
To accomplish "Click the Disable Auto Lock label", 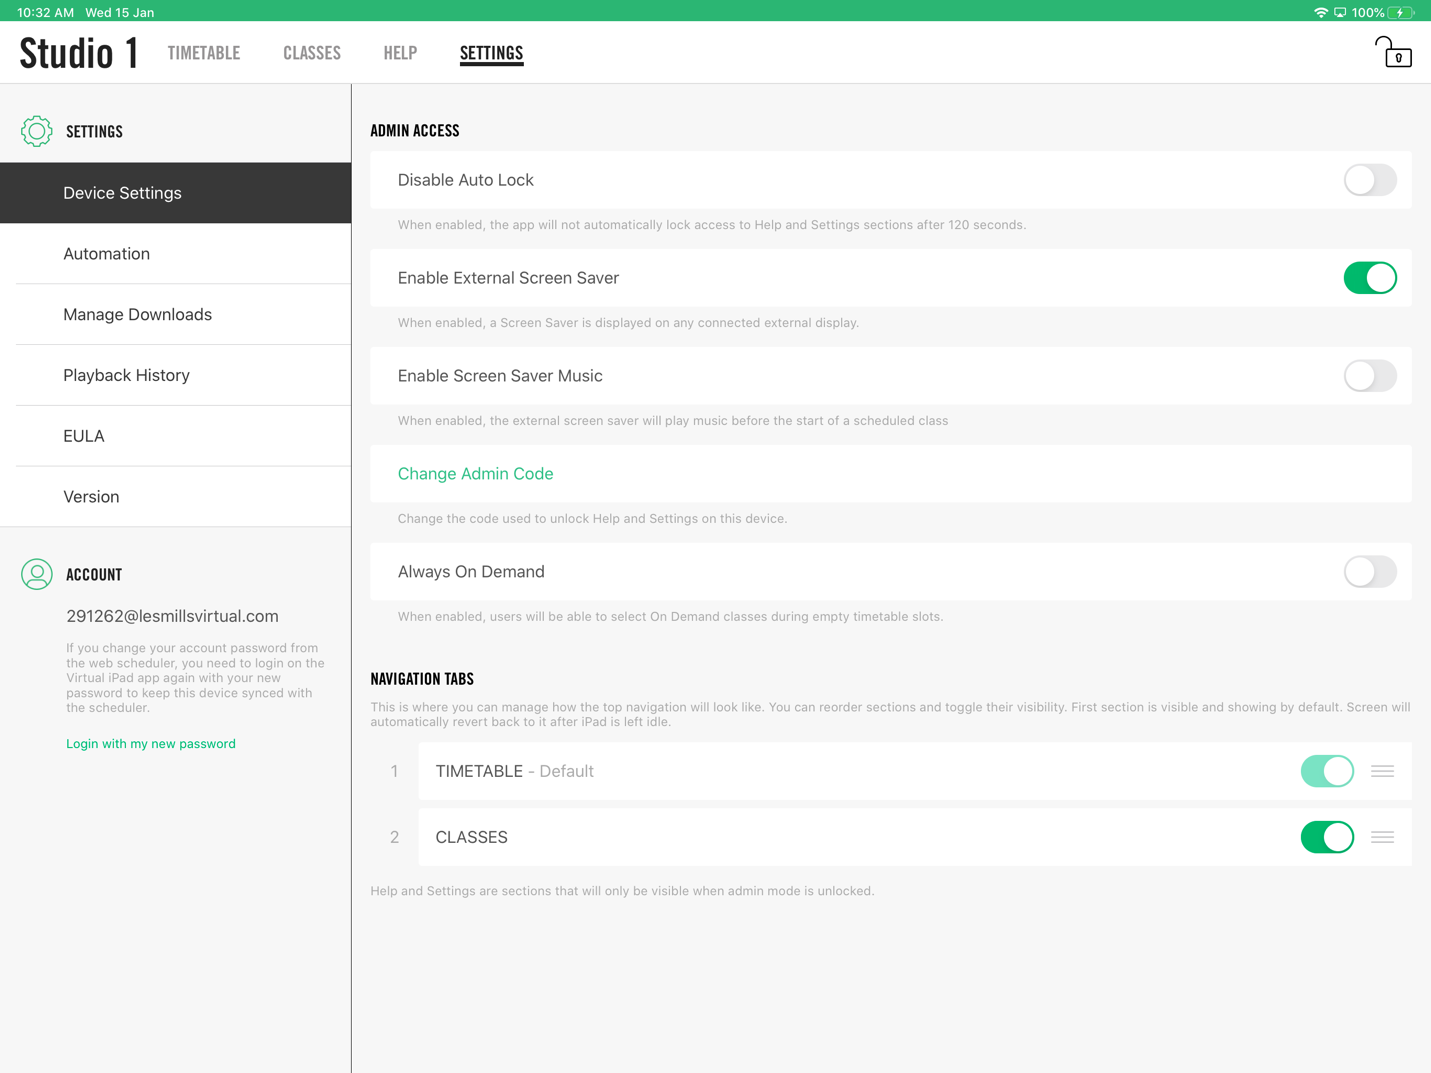I will [465, 180].
